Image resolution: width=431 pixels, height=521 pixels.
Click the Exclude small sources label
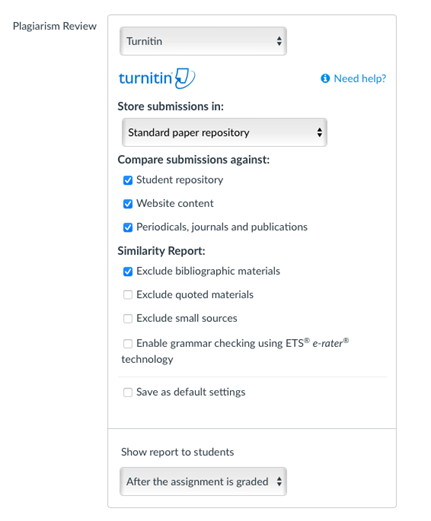click(x=187, y=318)
